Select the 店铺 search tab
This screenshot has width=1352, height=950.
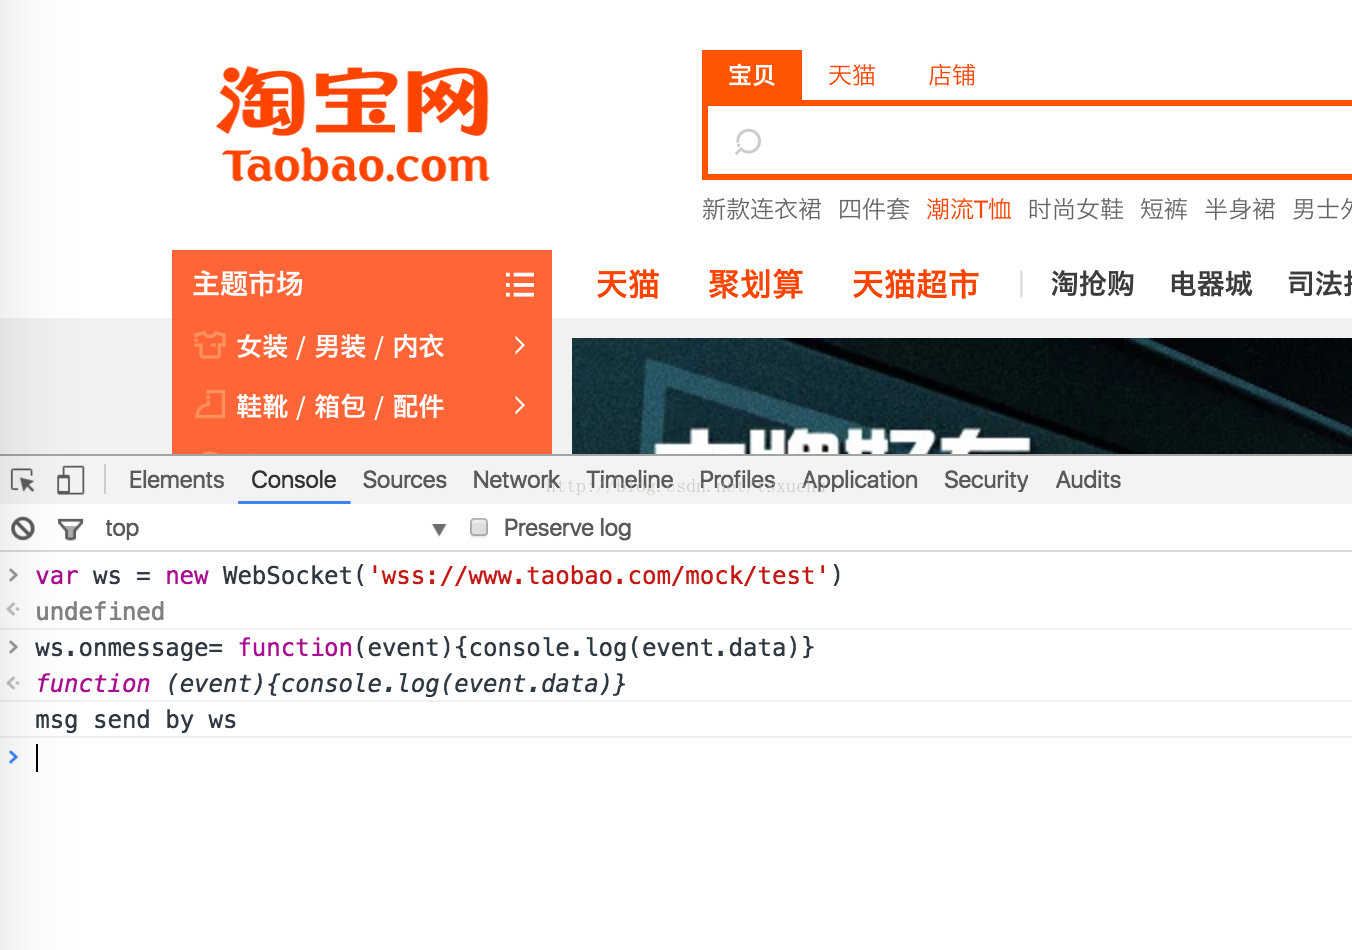[x=952, y=75]
